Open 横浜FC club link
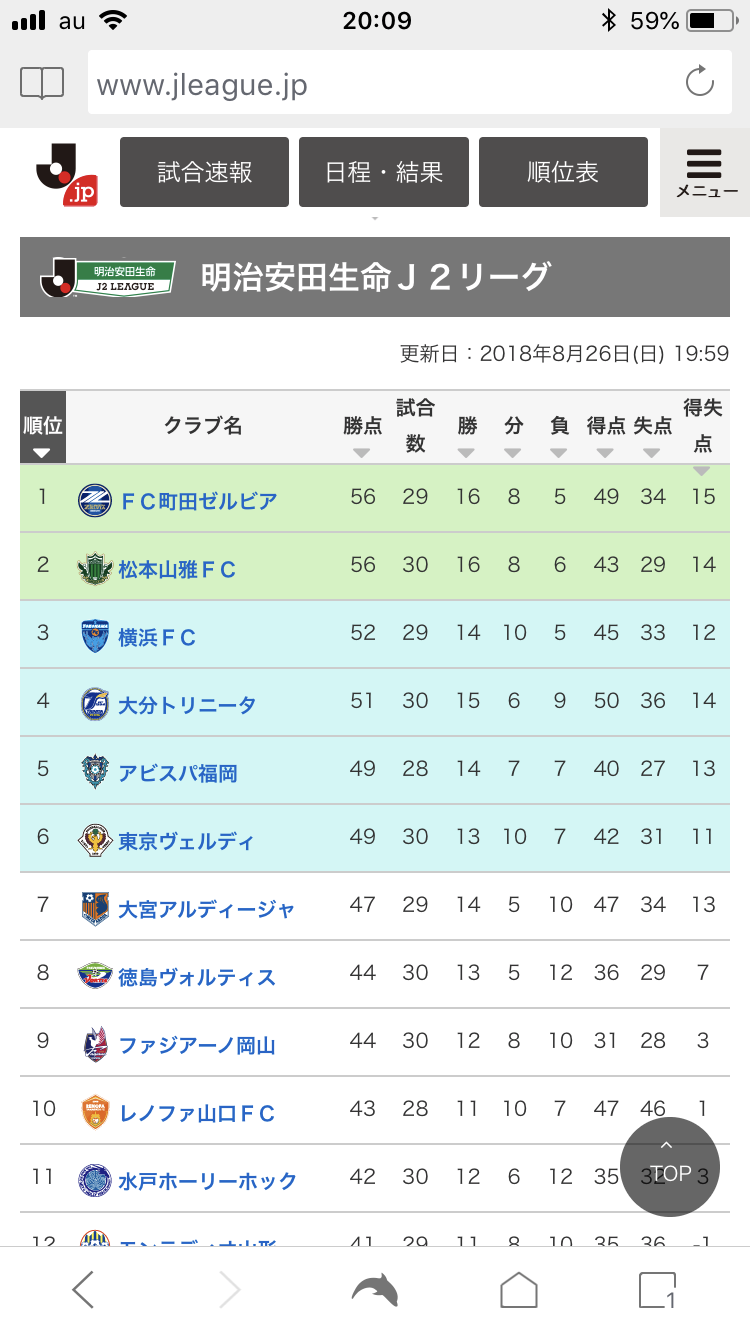Screen dimensions: 750x1334 157,637
